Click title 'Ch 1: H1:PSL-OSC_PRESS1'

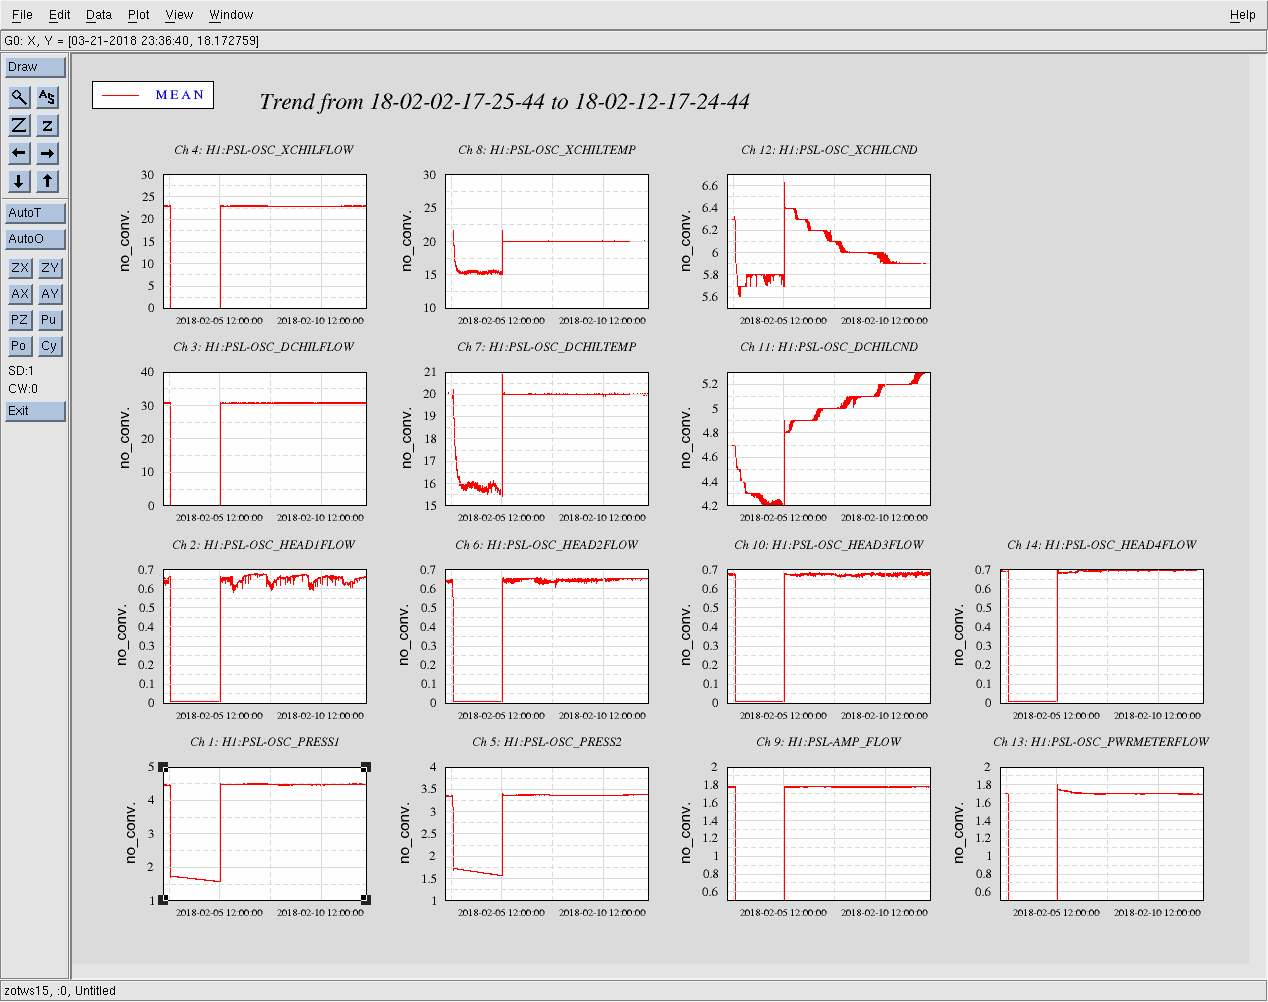point(265,742)
